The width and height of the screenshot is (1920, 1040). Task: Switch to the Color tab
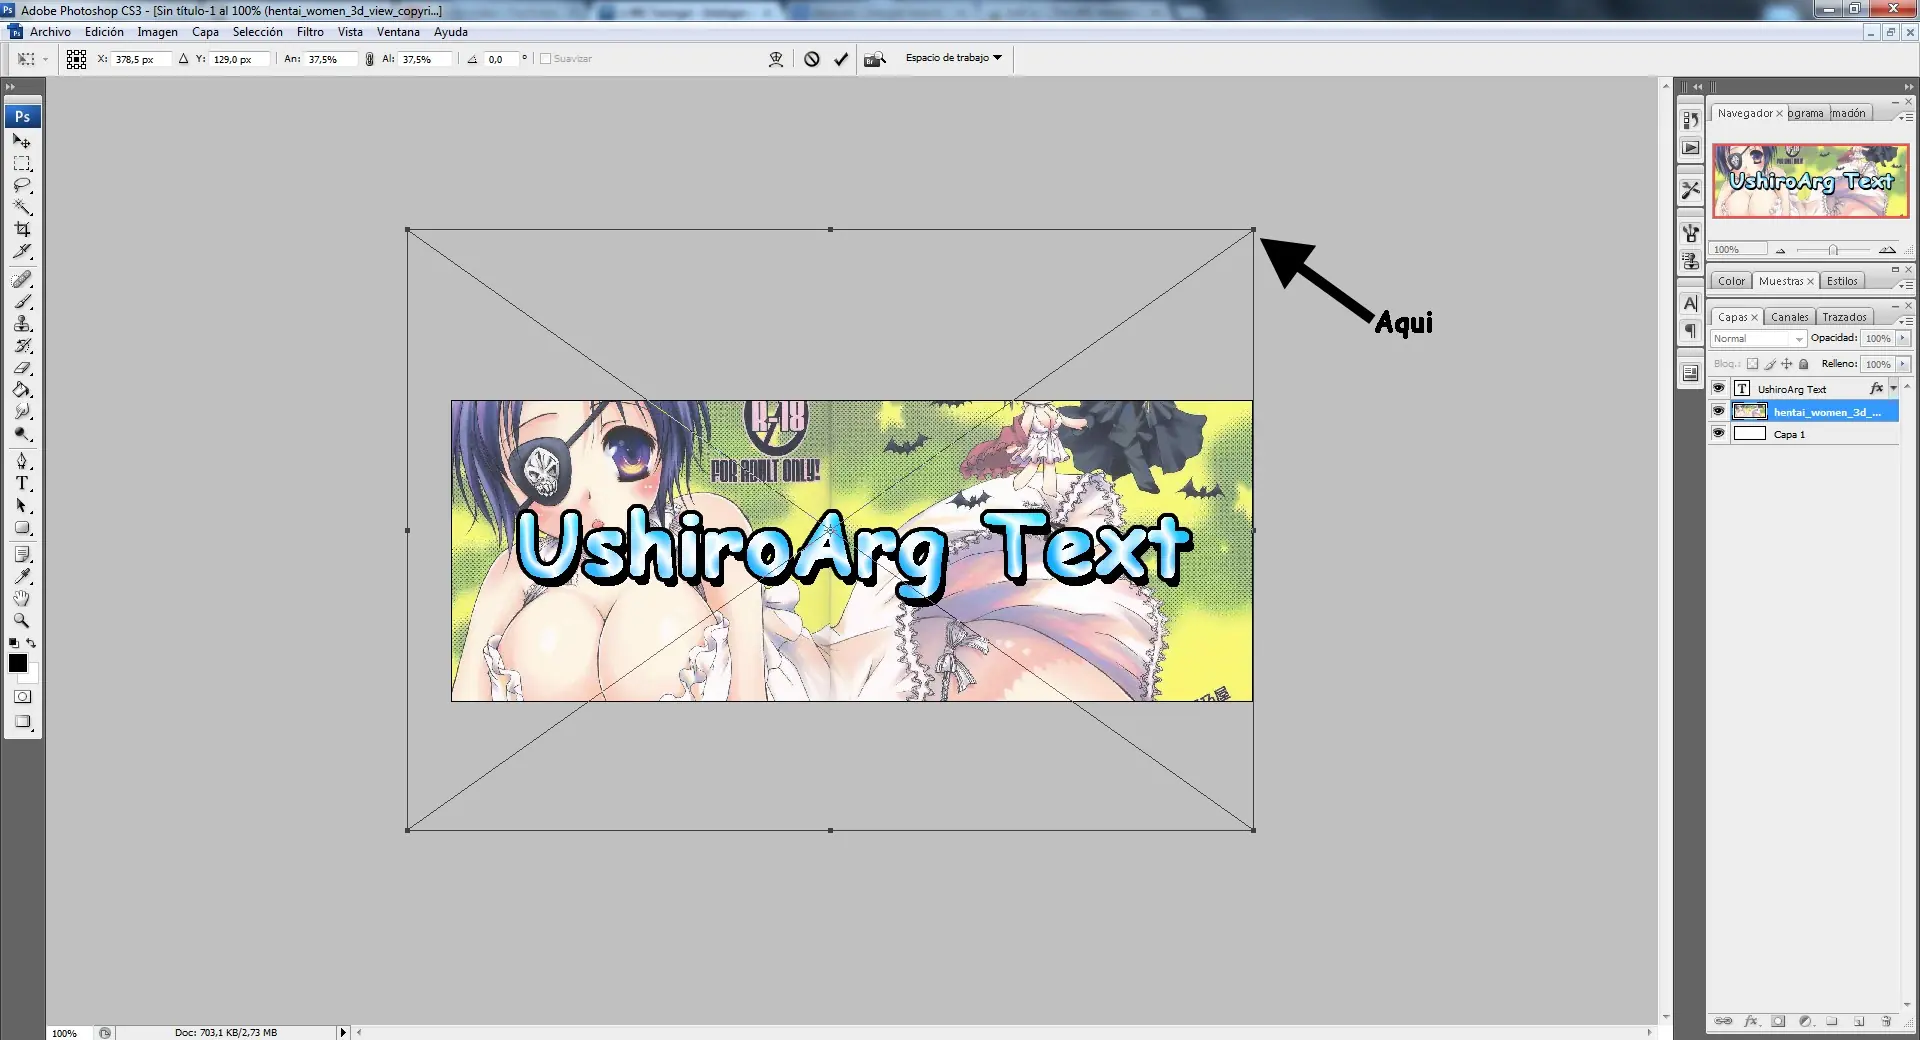pos(1732,281)
